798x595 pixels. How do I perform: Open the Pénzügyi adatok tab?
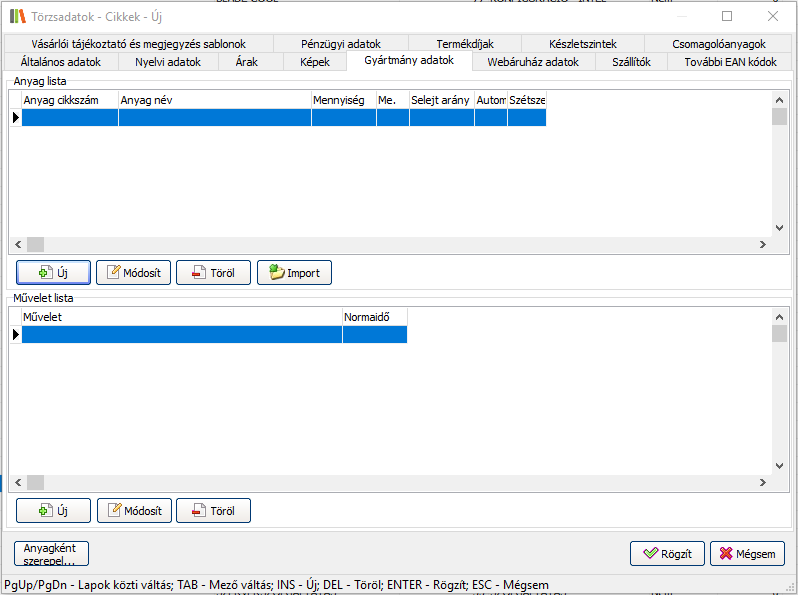[341, 44]
